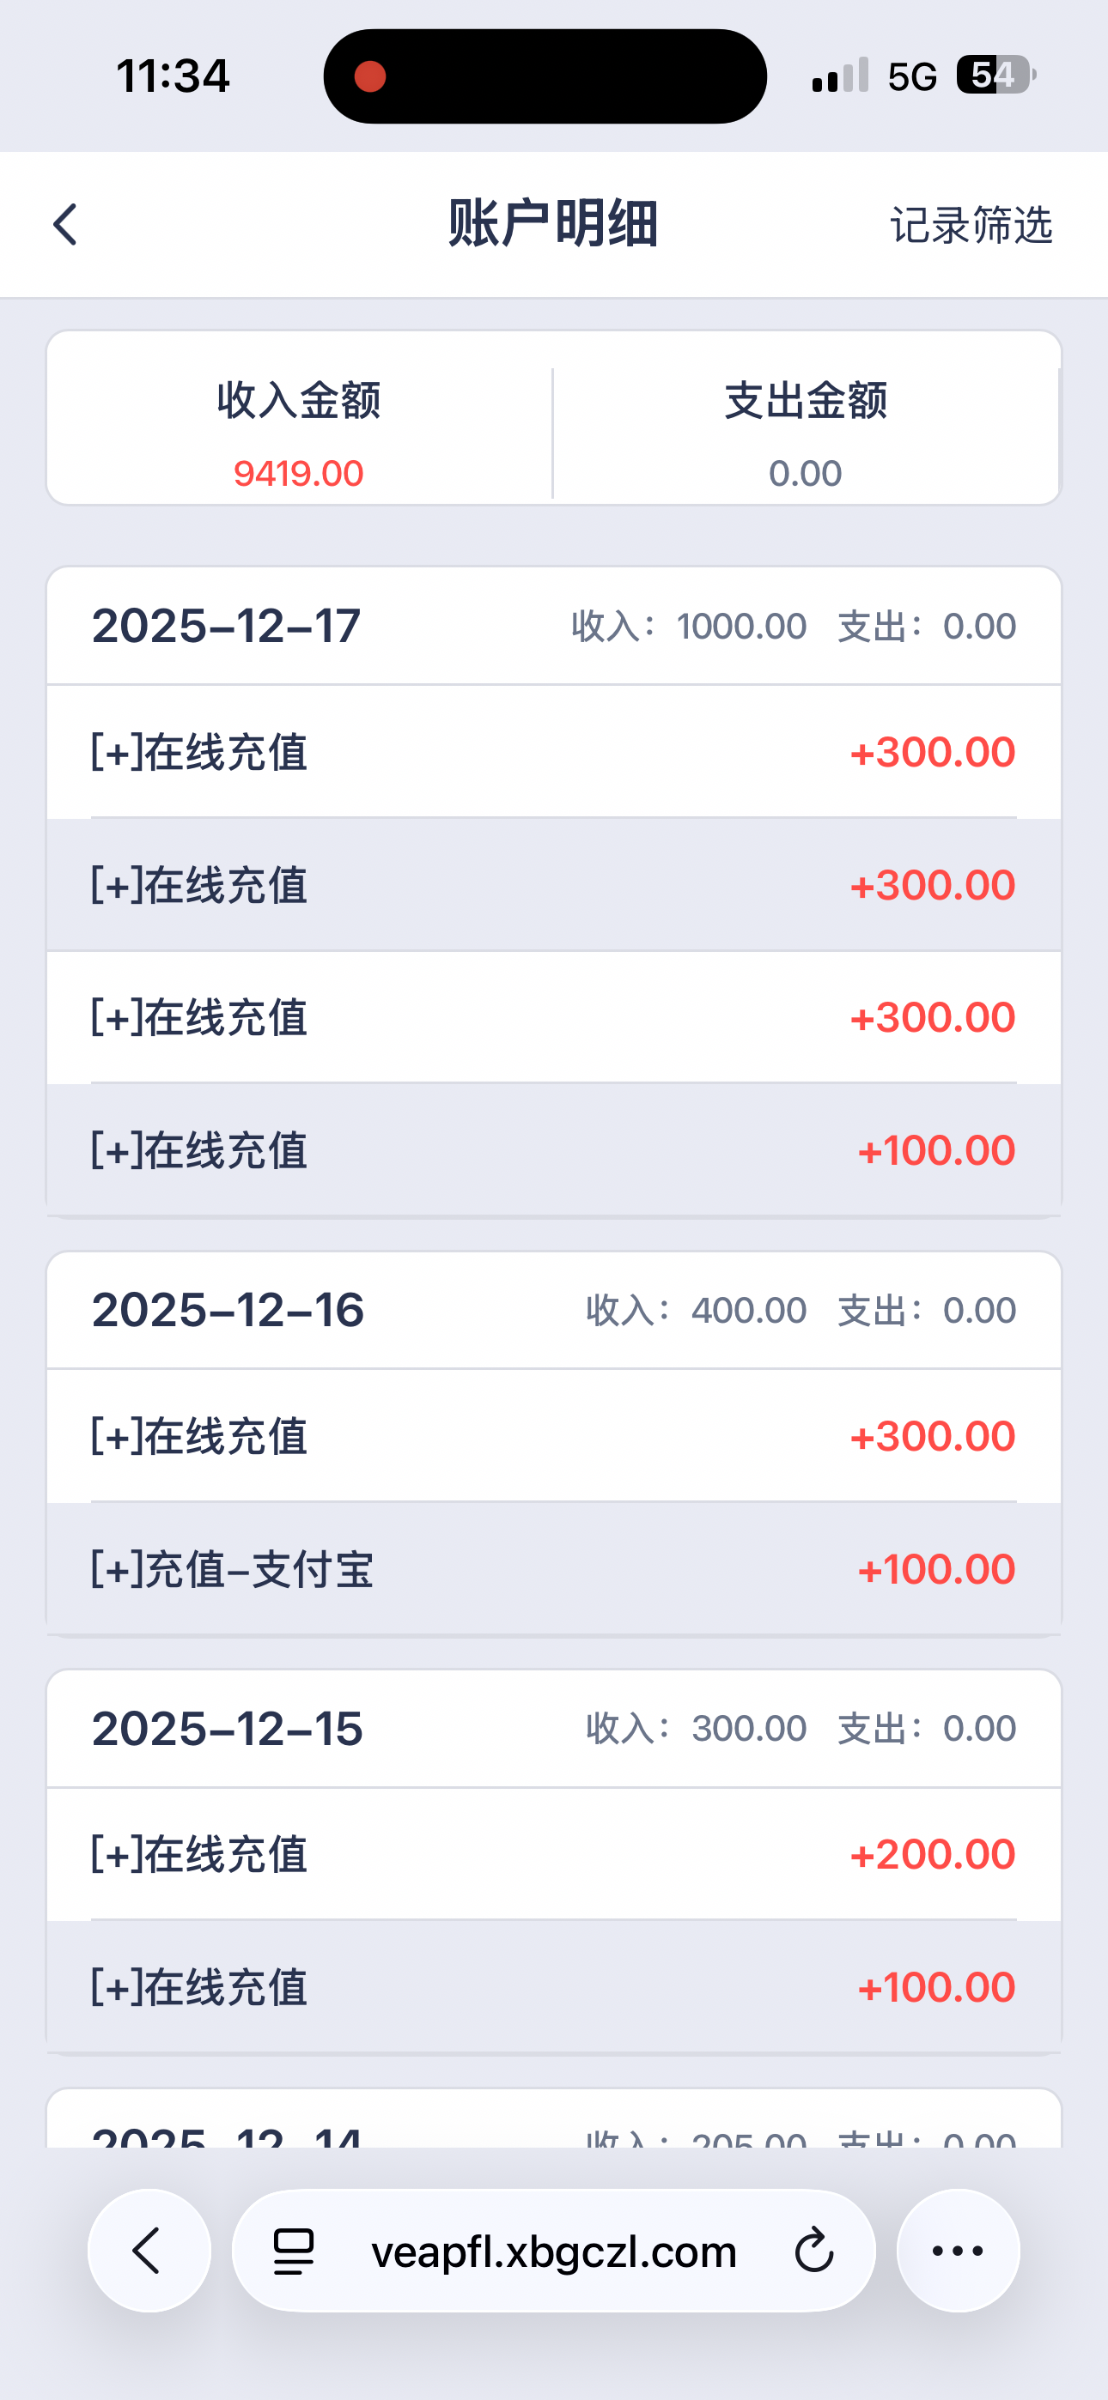Image resolution: width=1108 pixels, height=2400 pixels.
Task: Tap the red recording indicator in Dynamic Island
Action: pyautogui.click(x=370, y=76)
